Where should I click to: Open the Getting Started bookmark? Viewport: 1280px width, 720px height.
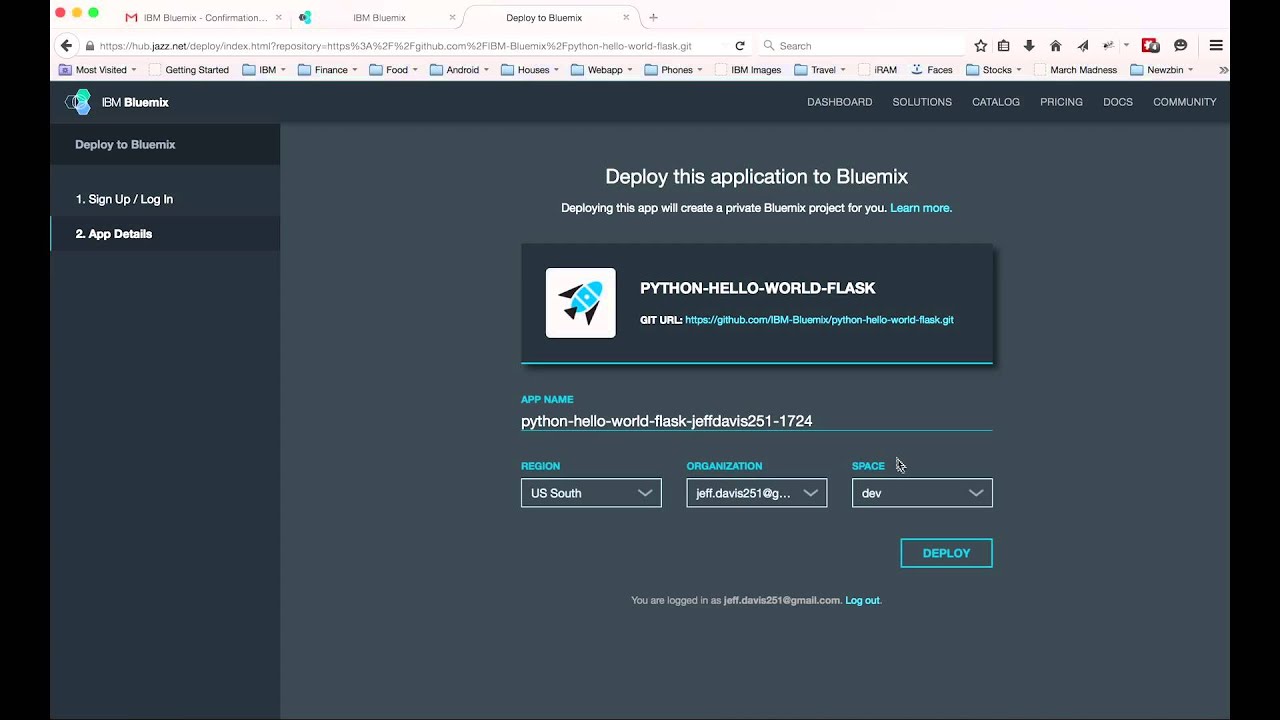189,70
